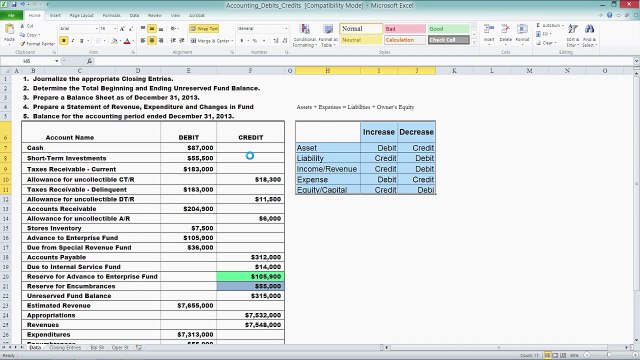Select cell with Cash debit $87,000
The image size is (640, 360).
(189, 148)
